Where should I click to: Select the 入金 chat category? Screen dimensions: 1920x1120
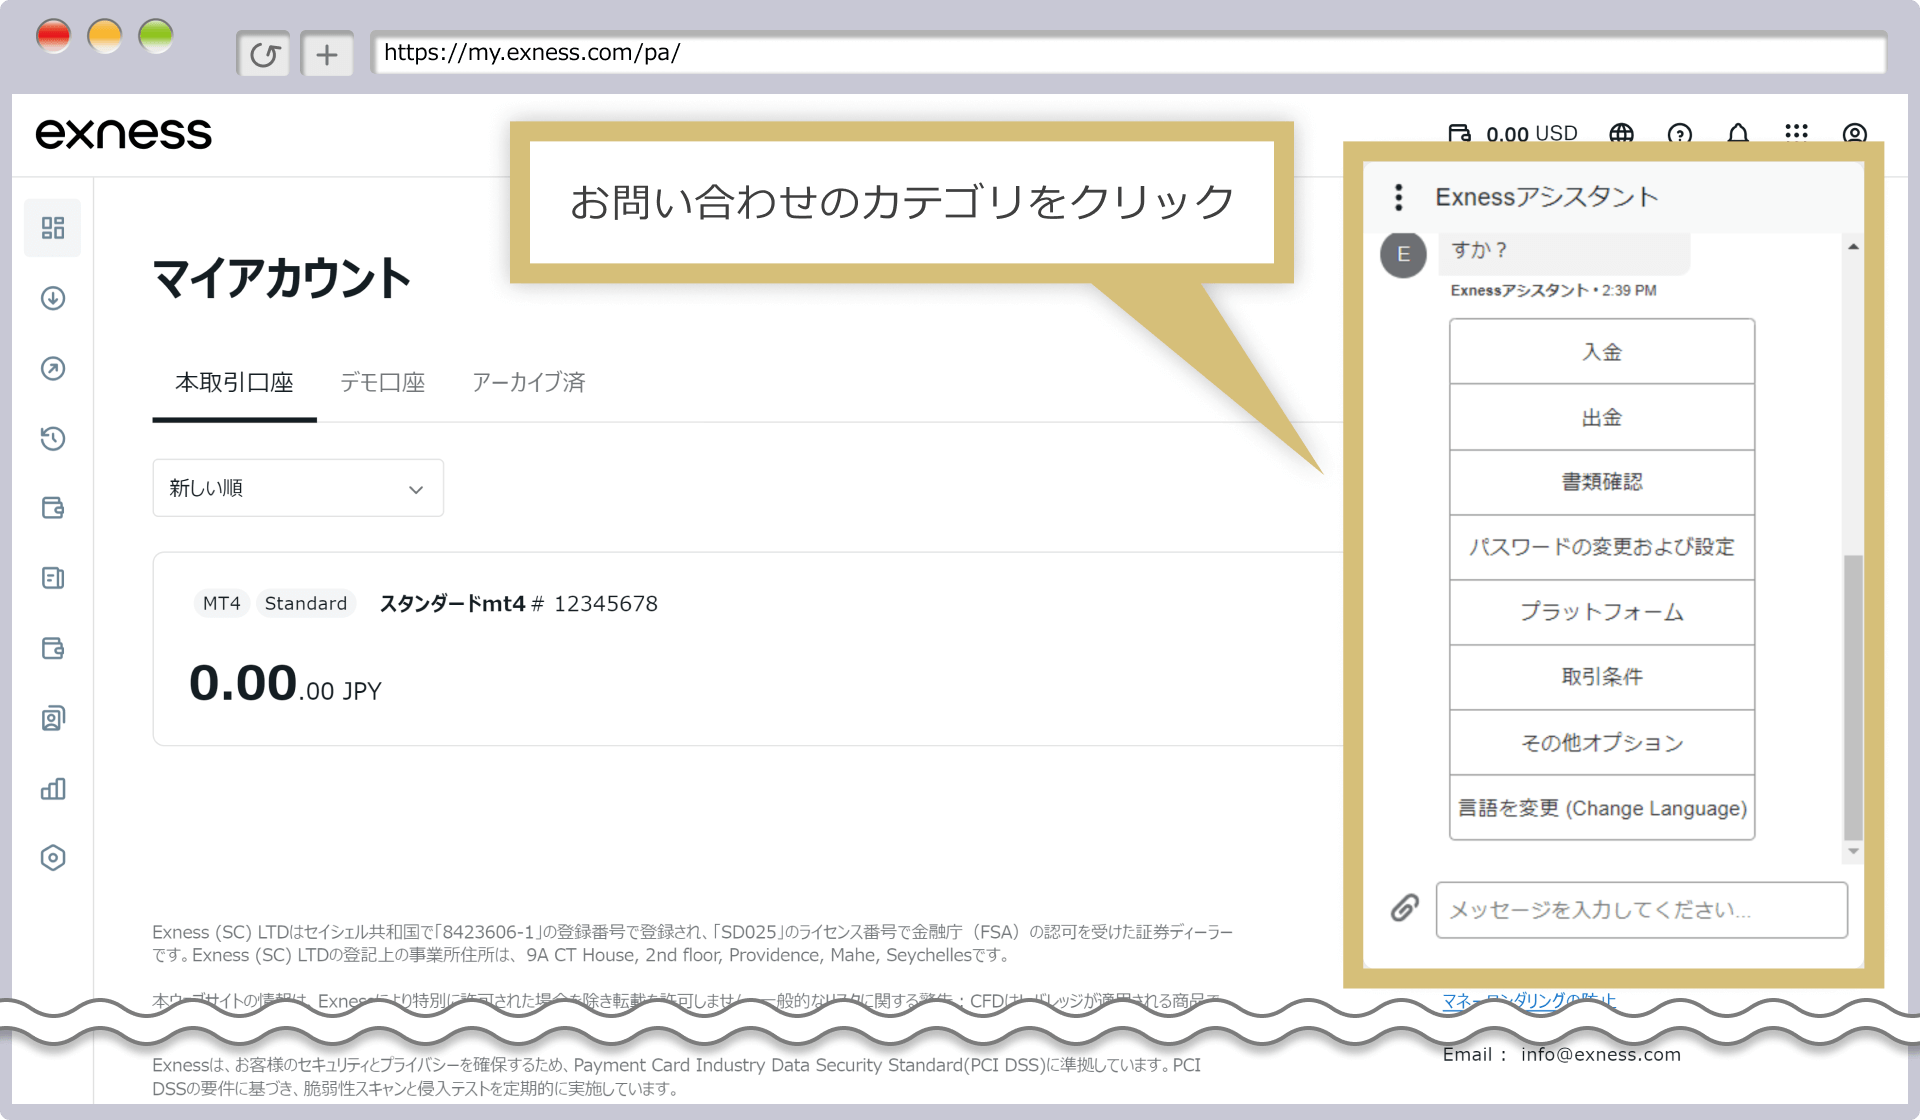pyautogui.click(x=1602, y=352)
